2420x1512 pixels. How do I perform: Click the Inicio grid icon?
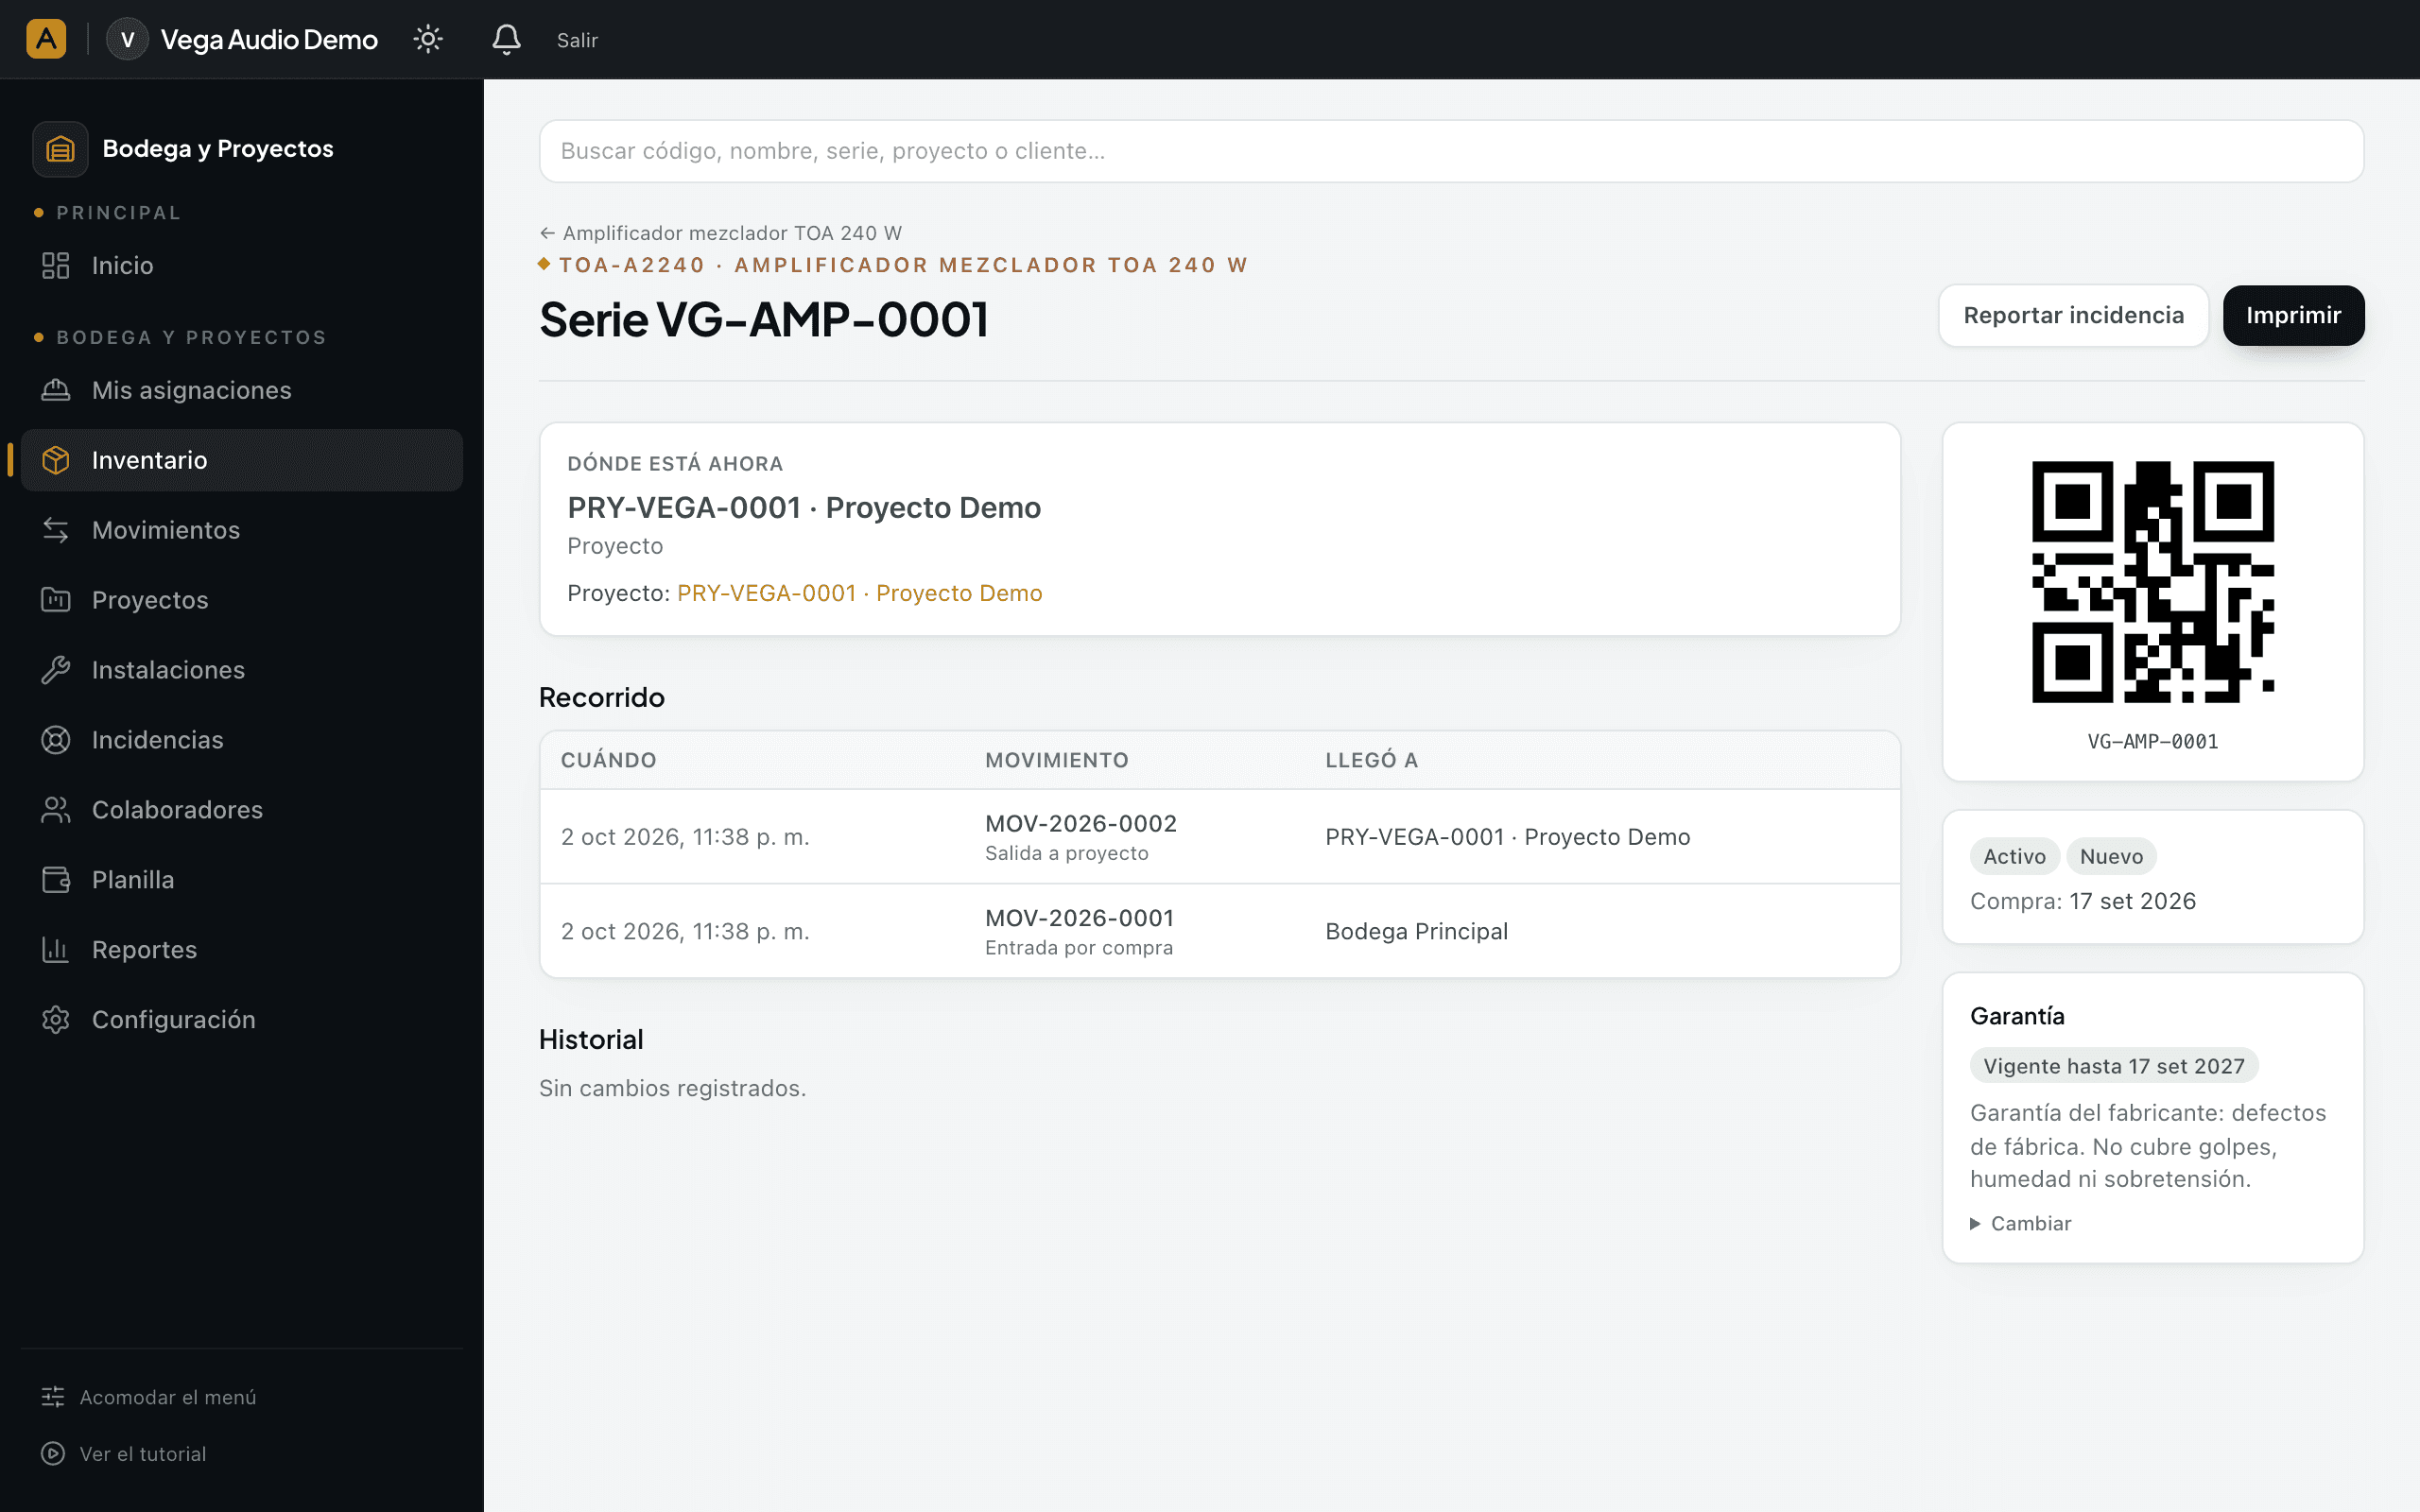click(x=56, y=265)
